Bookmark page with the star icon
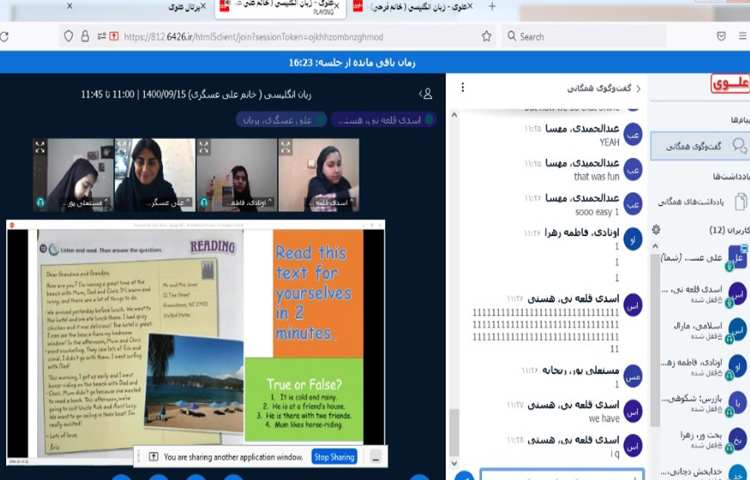 click(x=486, y=36)
